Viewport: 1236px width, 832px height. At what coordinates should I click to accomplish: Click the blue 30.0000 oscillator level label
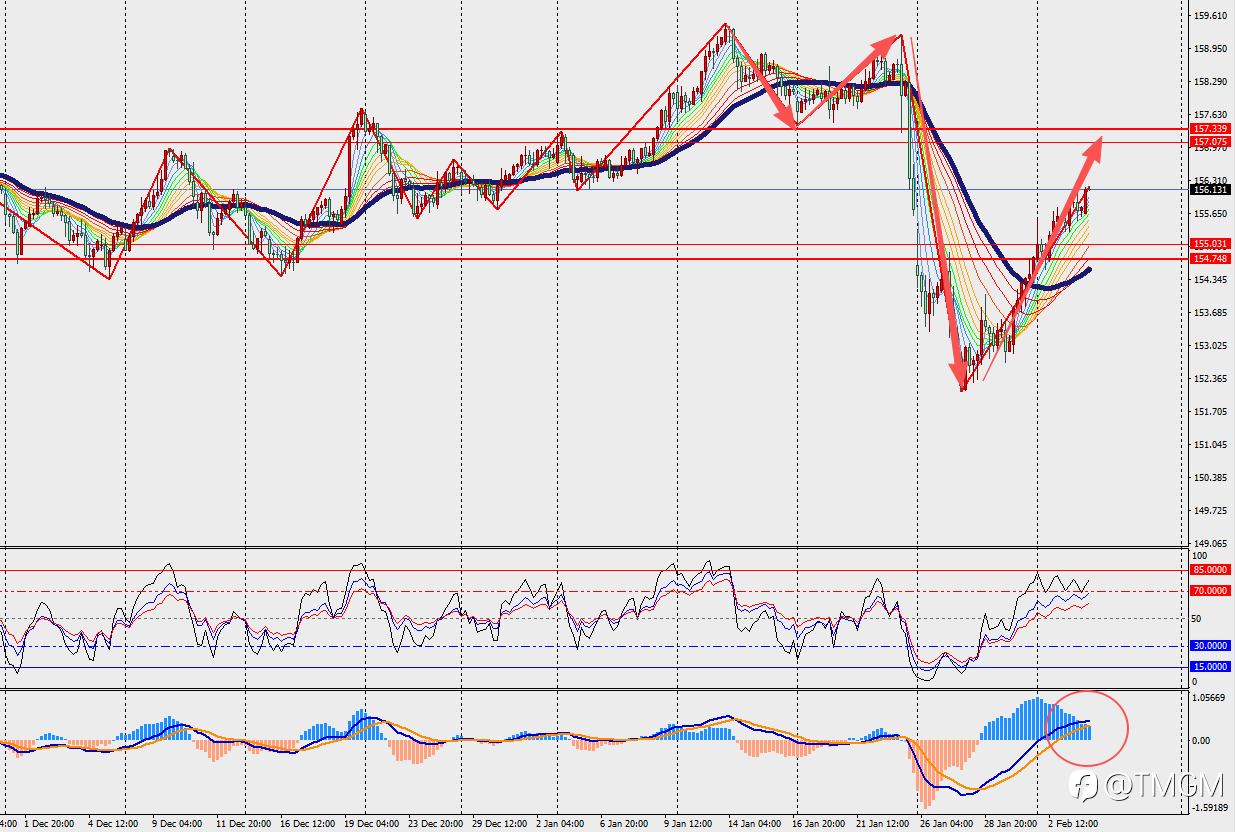1210,646
